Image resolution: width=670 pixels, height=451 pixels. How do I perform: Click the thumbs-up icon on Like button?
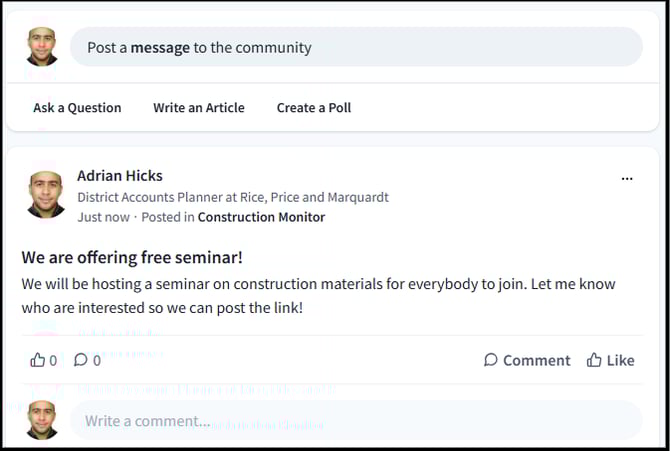point(594,360)
